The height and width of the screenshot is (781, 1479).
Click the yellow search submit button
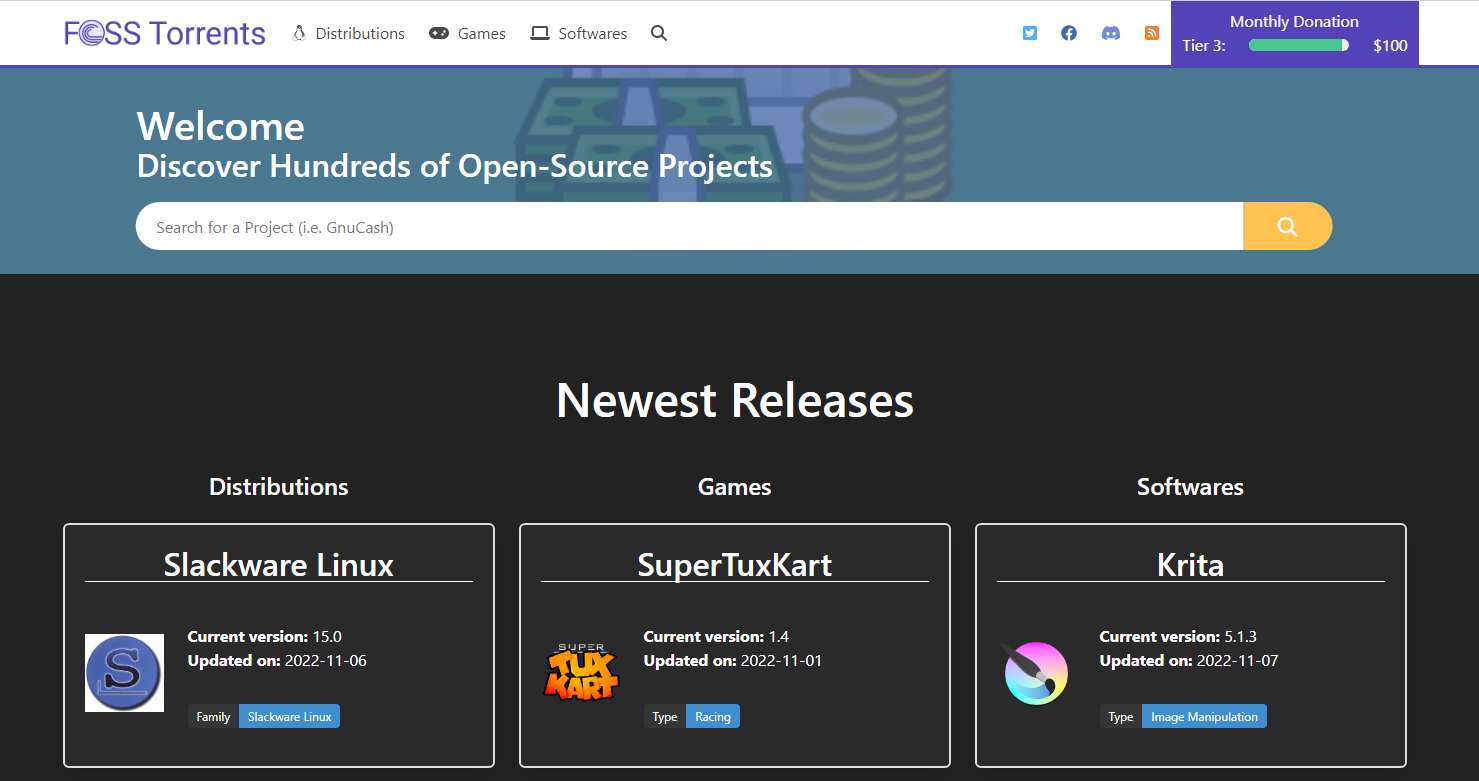[x=1288, y=227]
